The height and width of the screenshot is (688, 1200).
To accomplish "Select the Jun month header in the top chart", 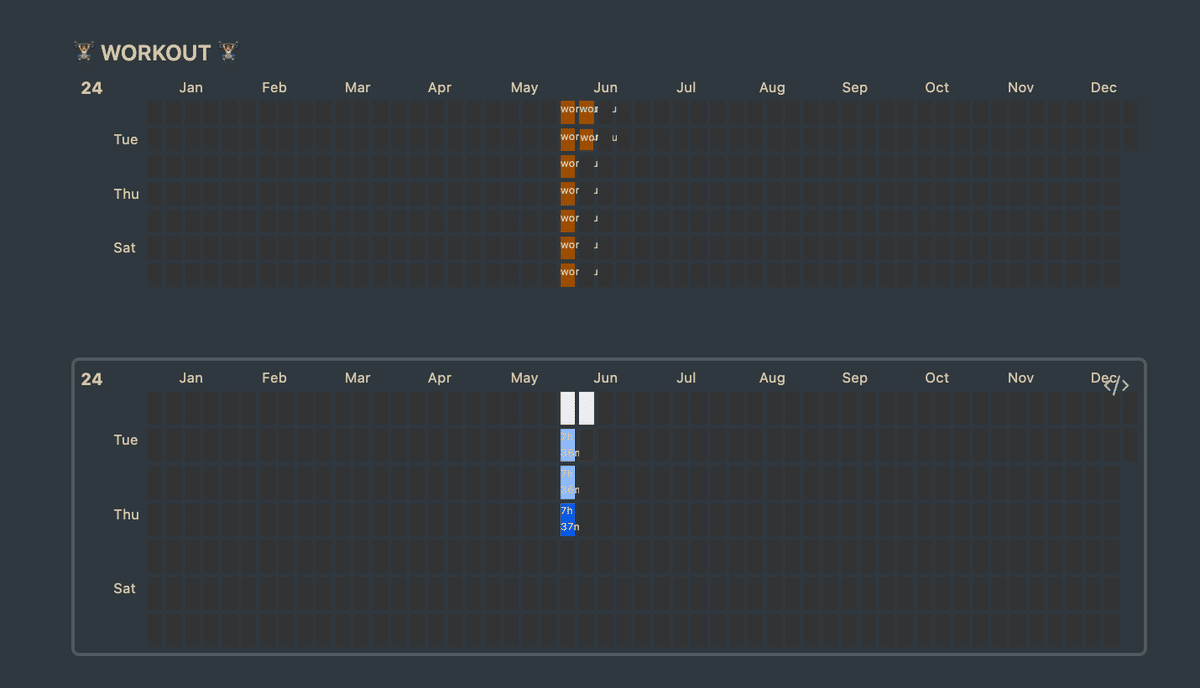I will coord(605,87).
